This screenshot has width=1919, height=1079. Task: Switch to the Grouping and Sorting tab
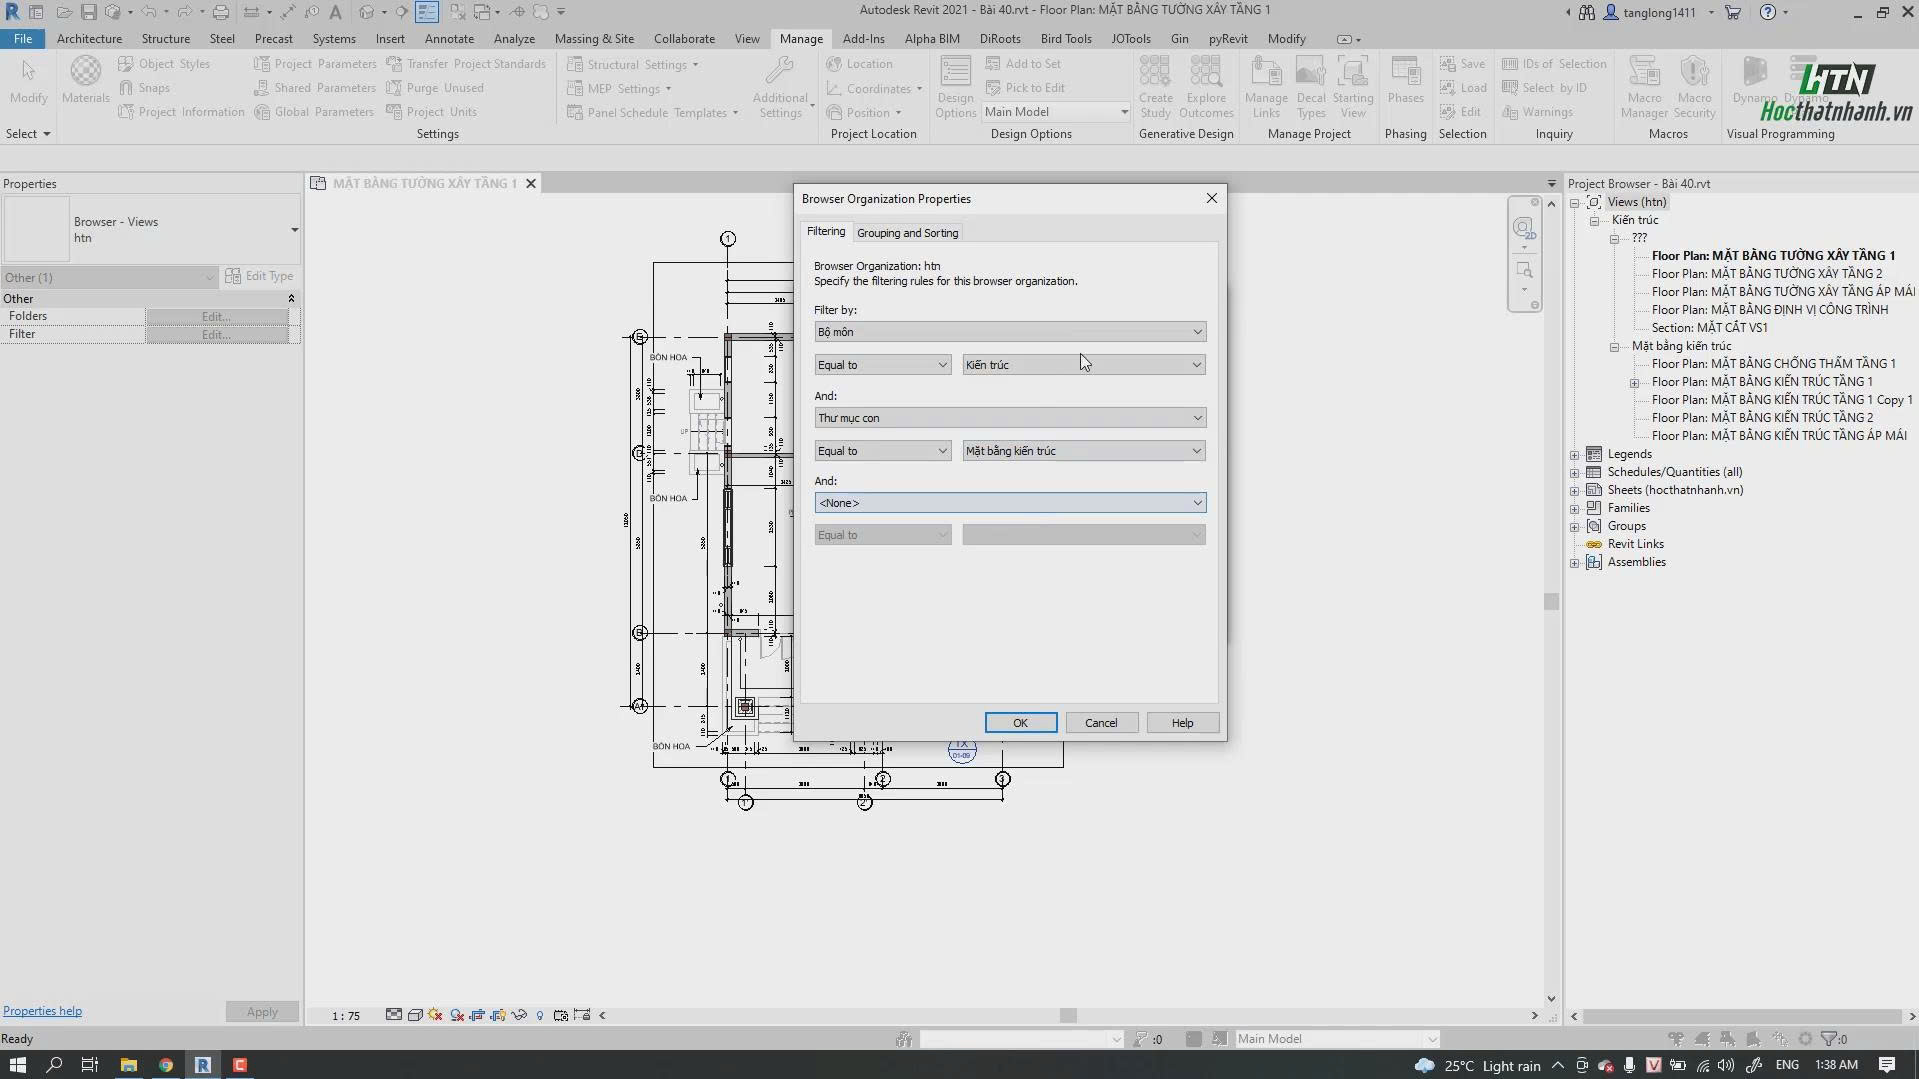[x=907, y=233]
